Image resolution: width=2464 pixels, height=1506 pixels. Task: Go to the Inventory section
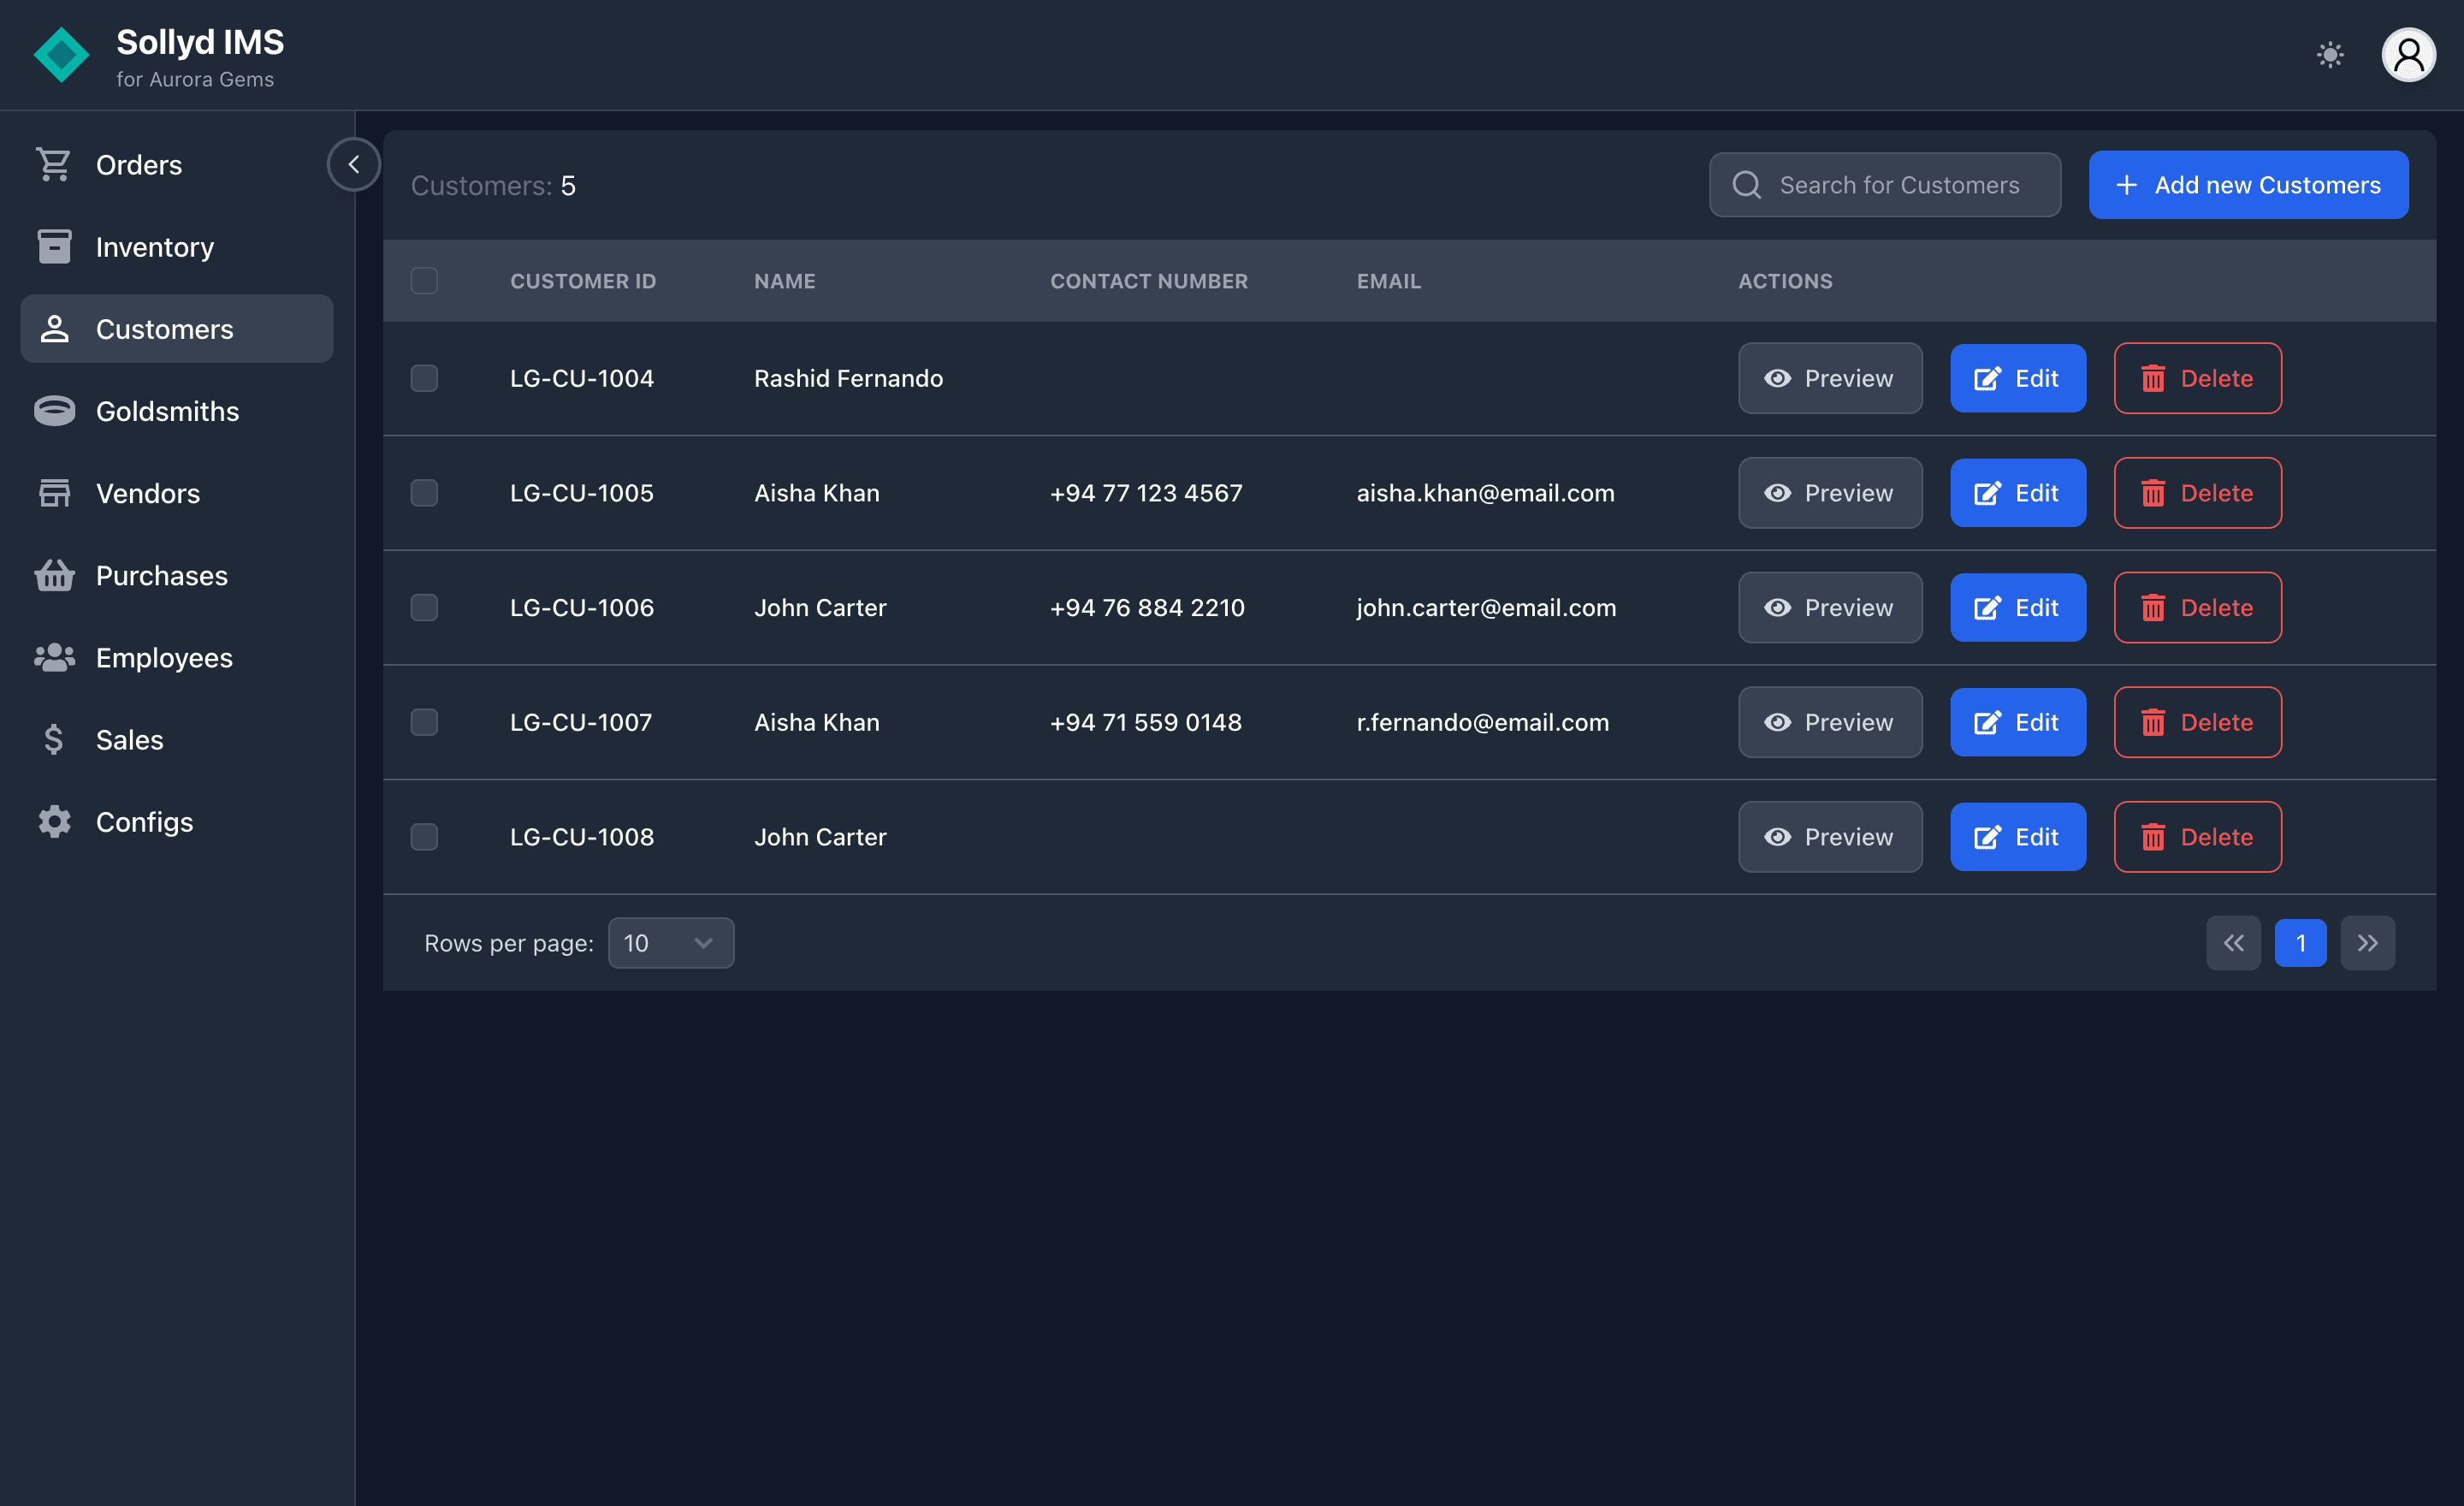tap(177, 246)
